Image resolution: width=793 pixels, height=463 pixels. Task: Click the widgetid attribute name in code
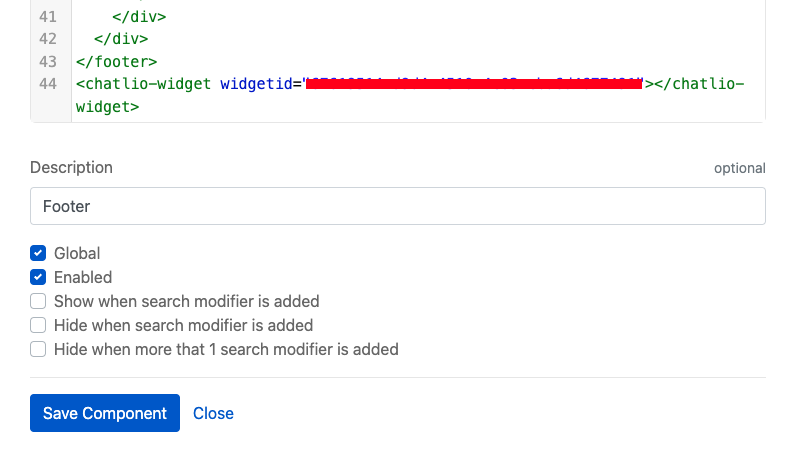click(256, 83)
